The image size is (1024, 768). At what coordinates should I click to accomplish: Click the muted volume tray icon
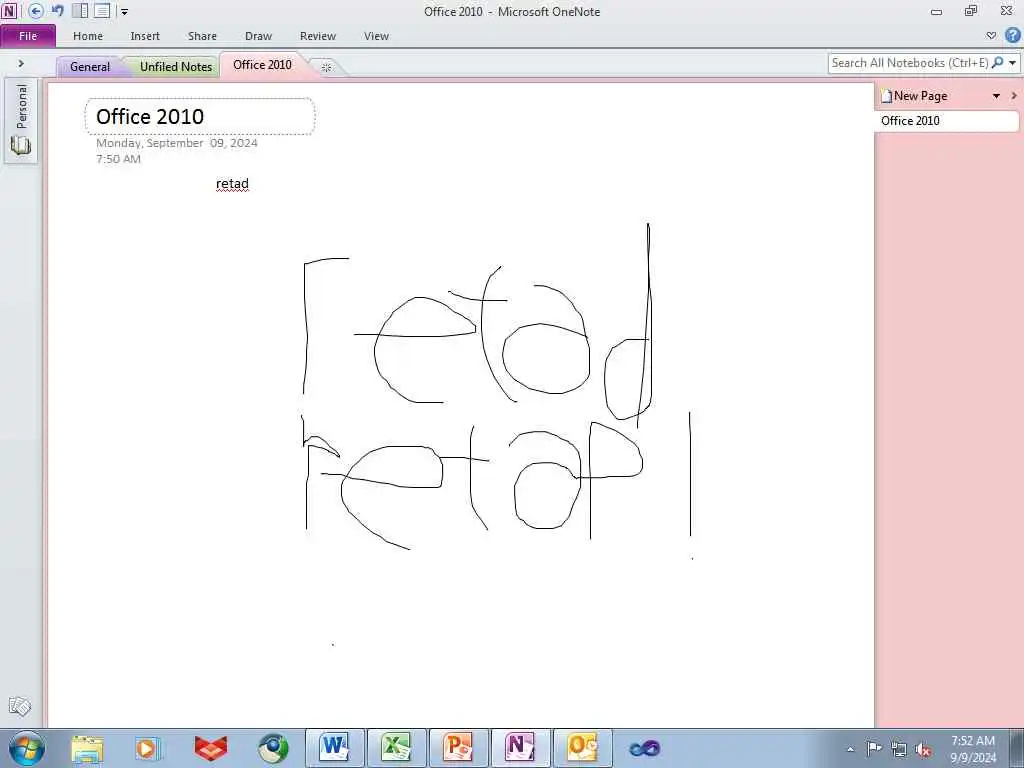(x=923, y=749)
